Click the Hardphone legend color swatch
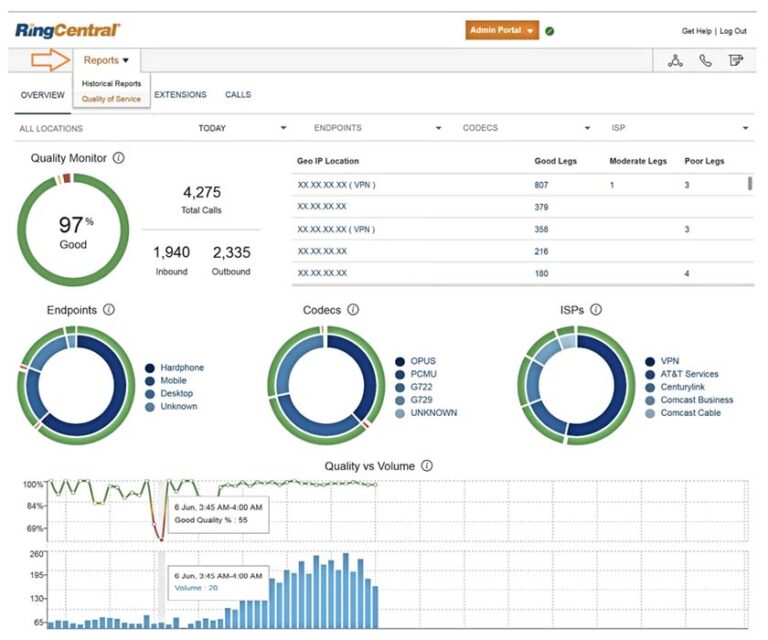Screen dimensions: 768x640 150,368
